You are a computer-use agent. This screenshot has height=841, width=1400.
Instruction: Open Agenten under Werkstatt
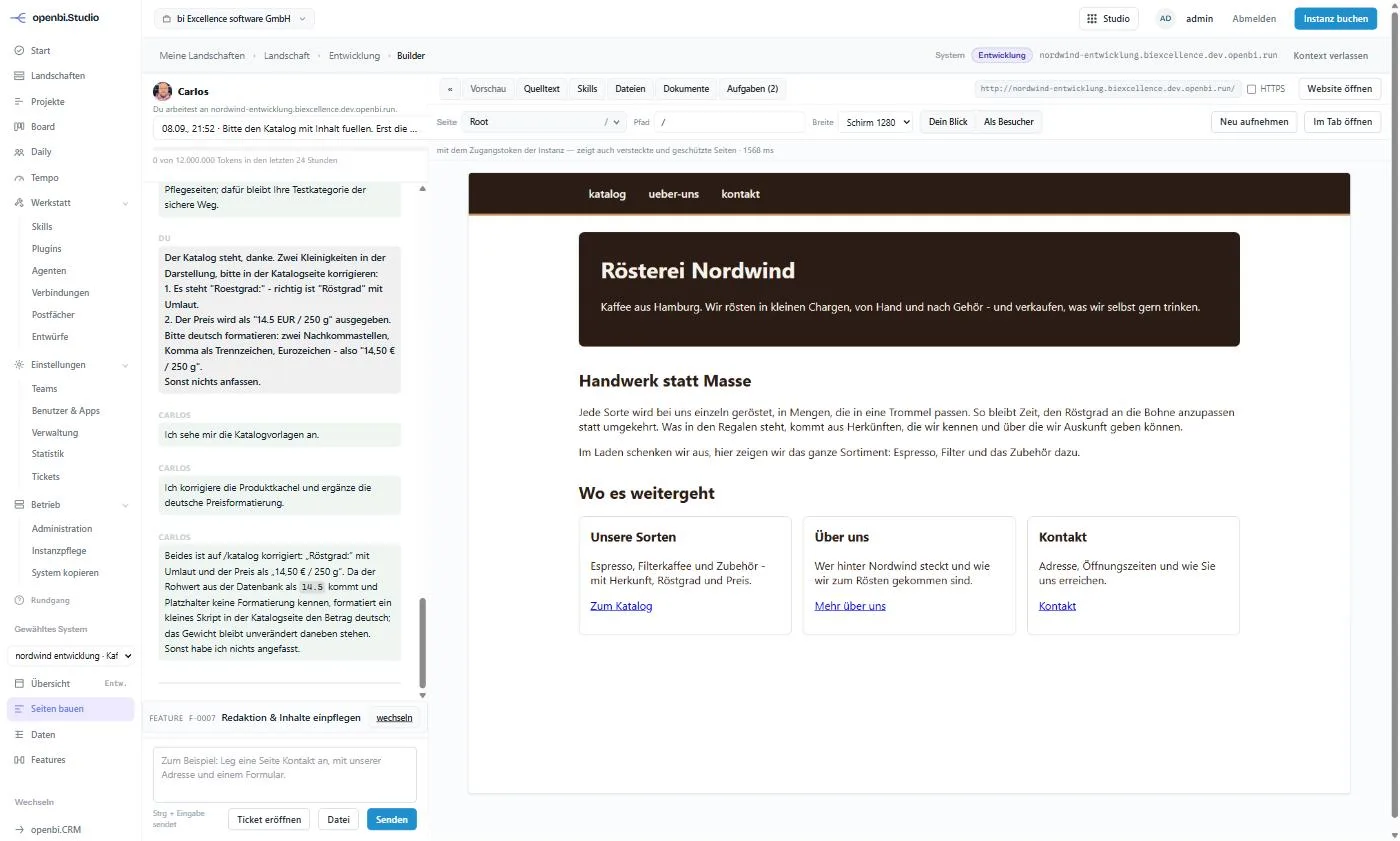tap(49, 271)
